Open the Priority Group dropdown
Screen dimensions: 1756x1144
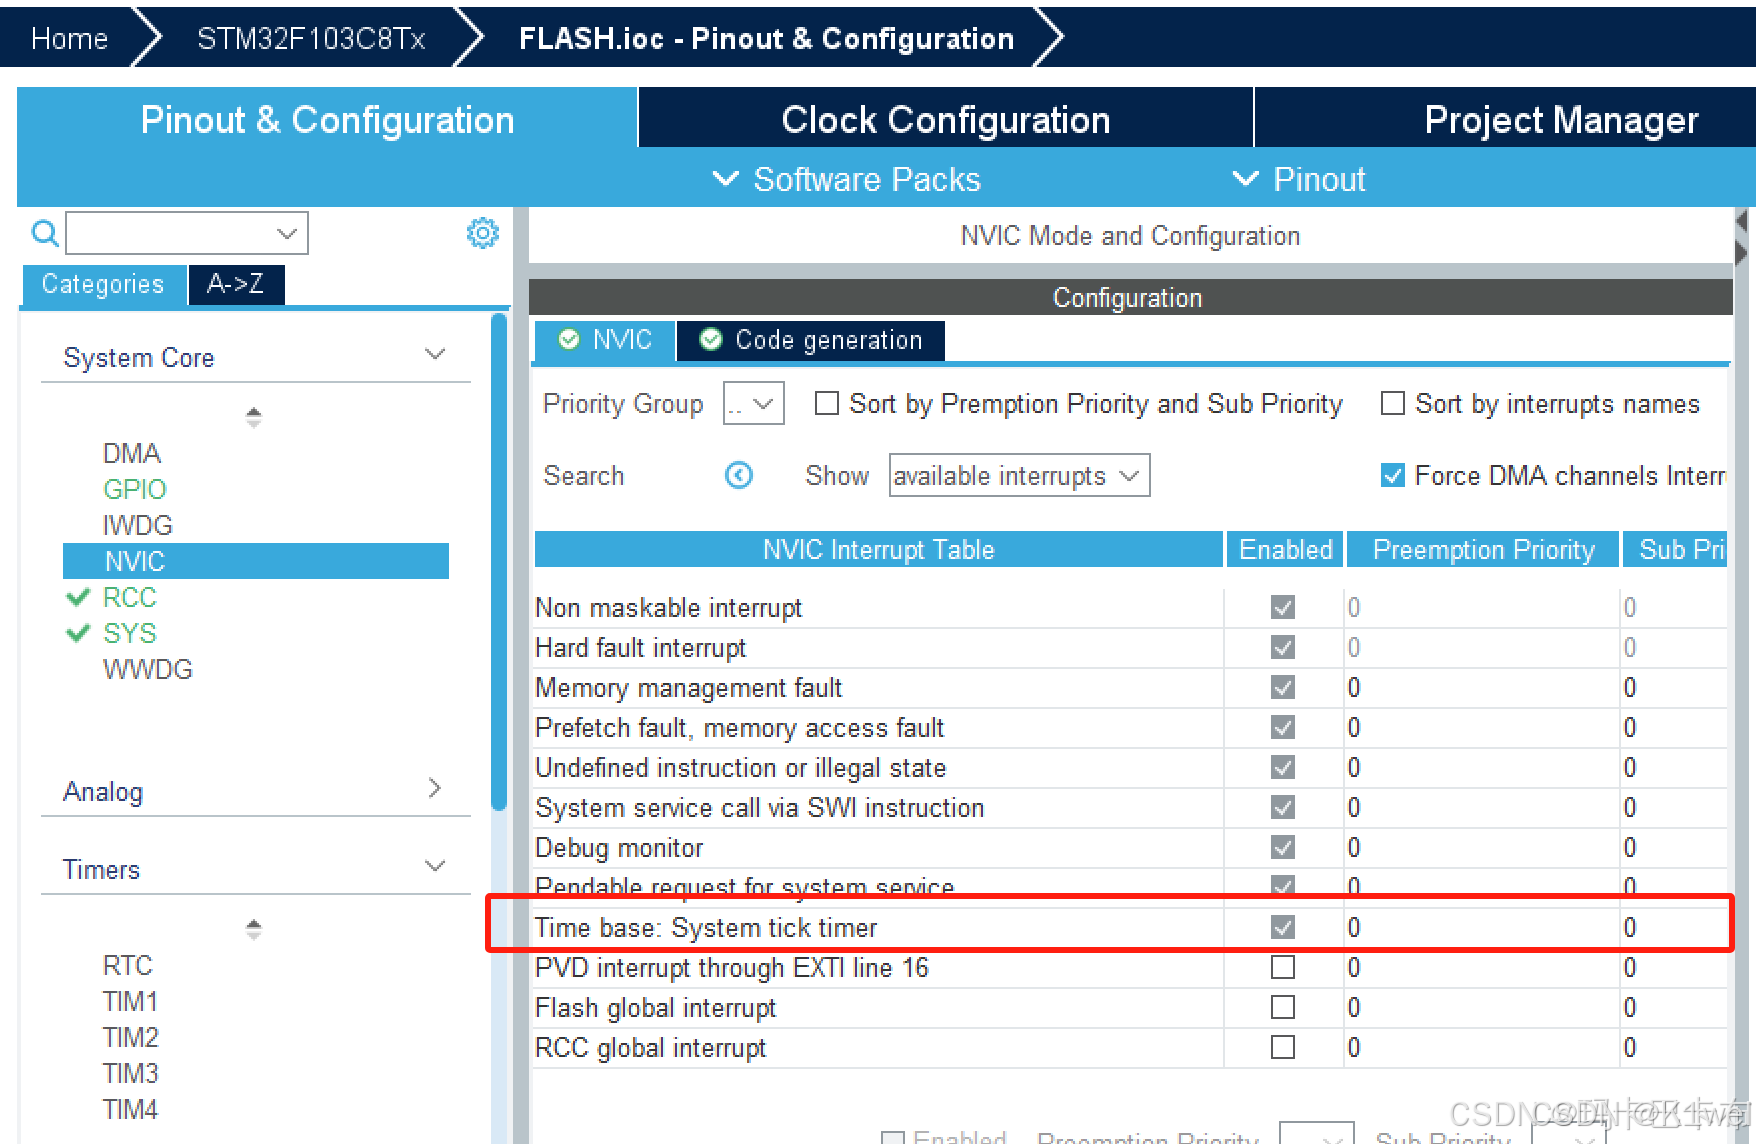point(754,404)
